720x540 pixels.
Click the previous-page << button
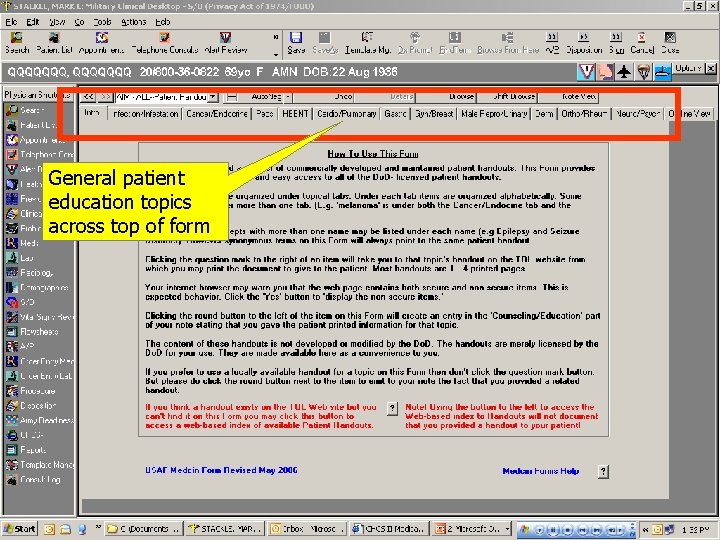pos(88,97)
